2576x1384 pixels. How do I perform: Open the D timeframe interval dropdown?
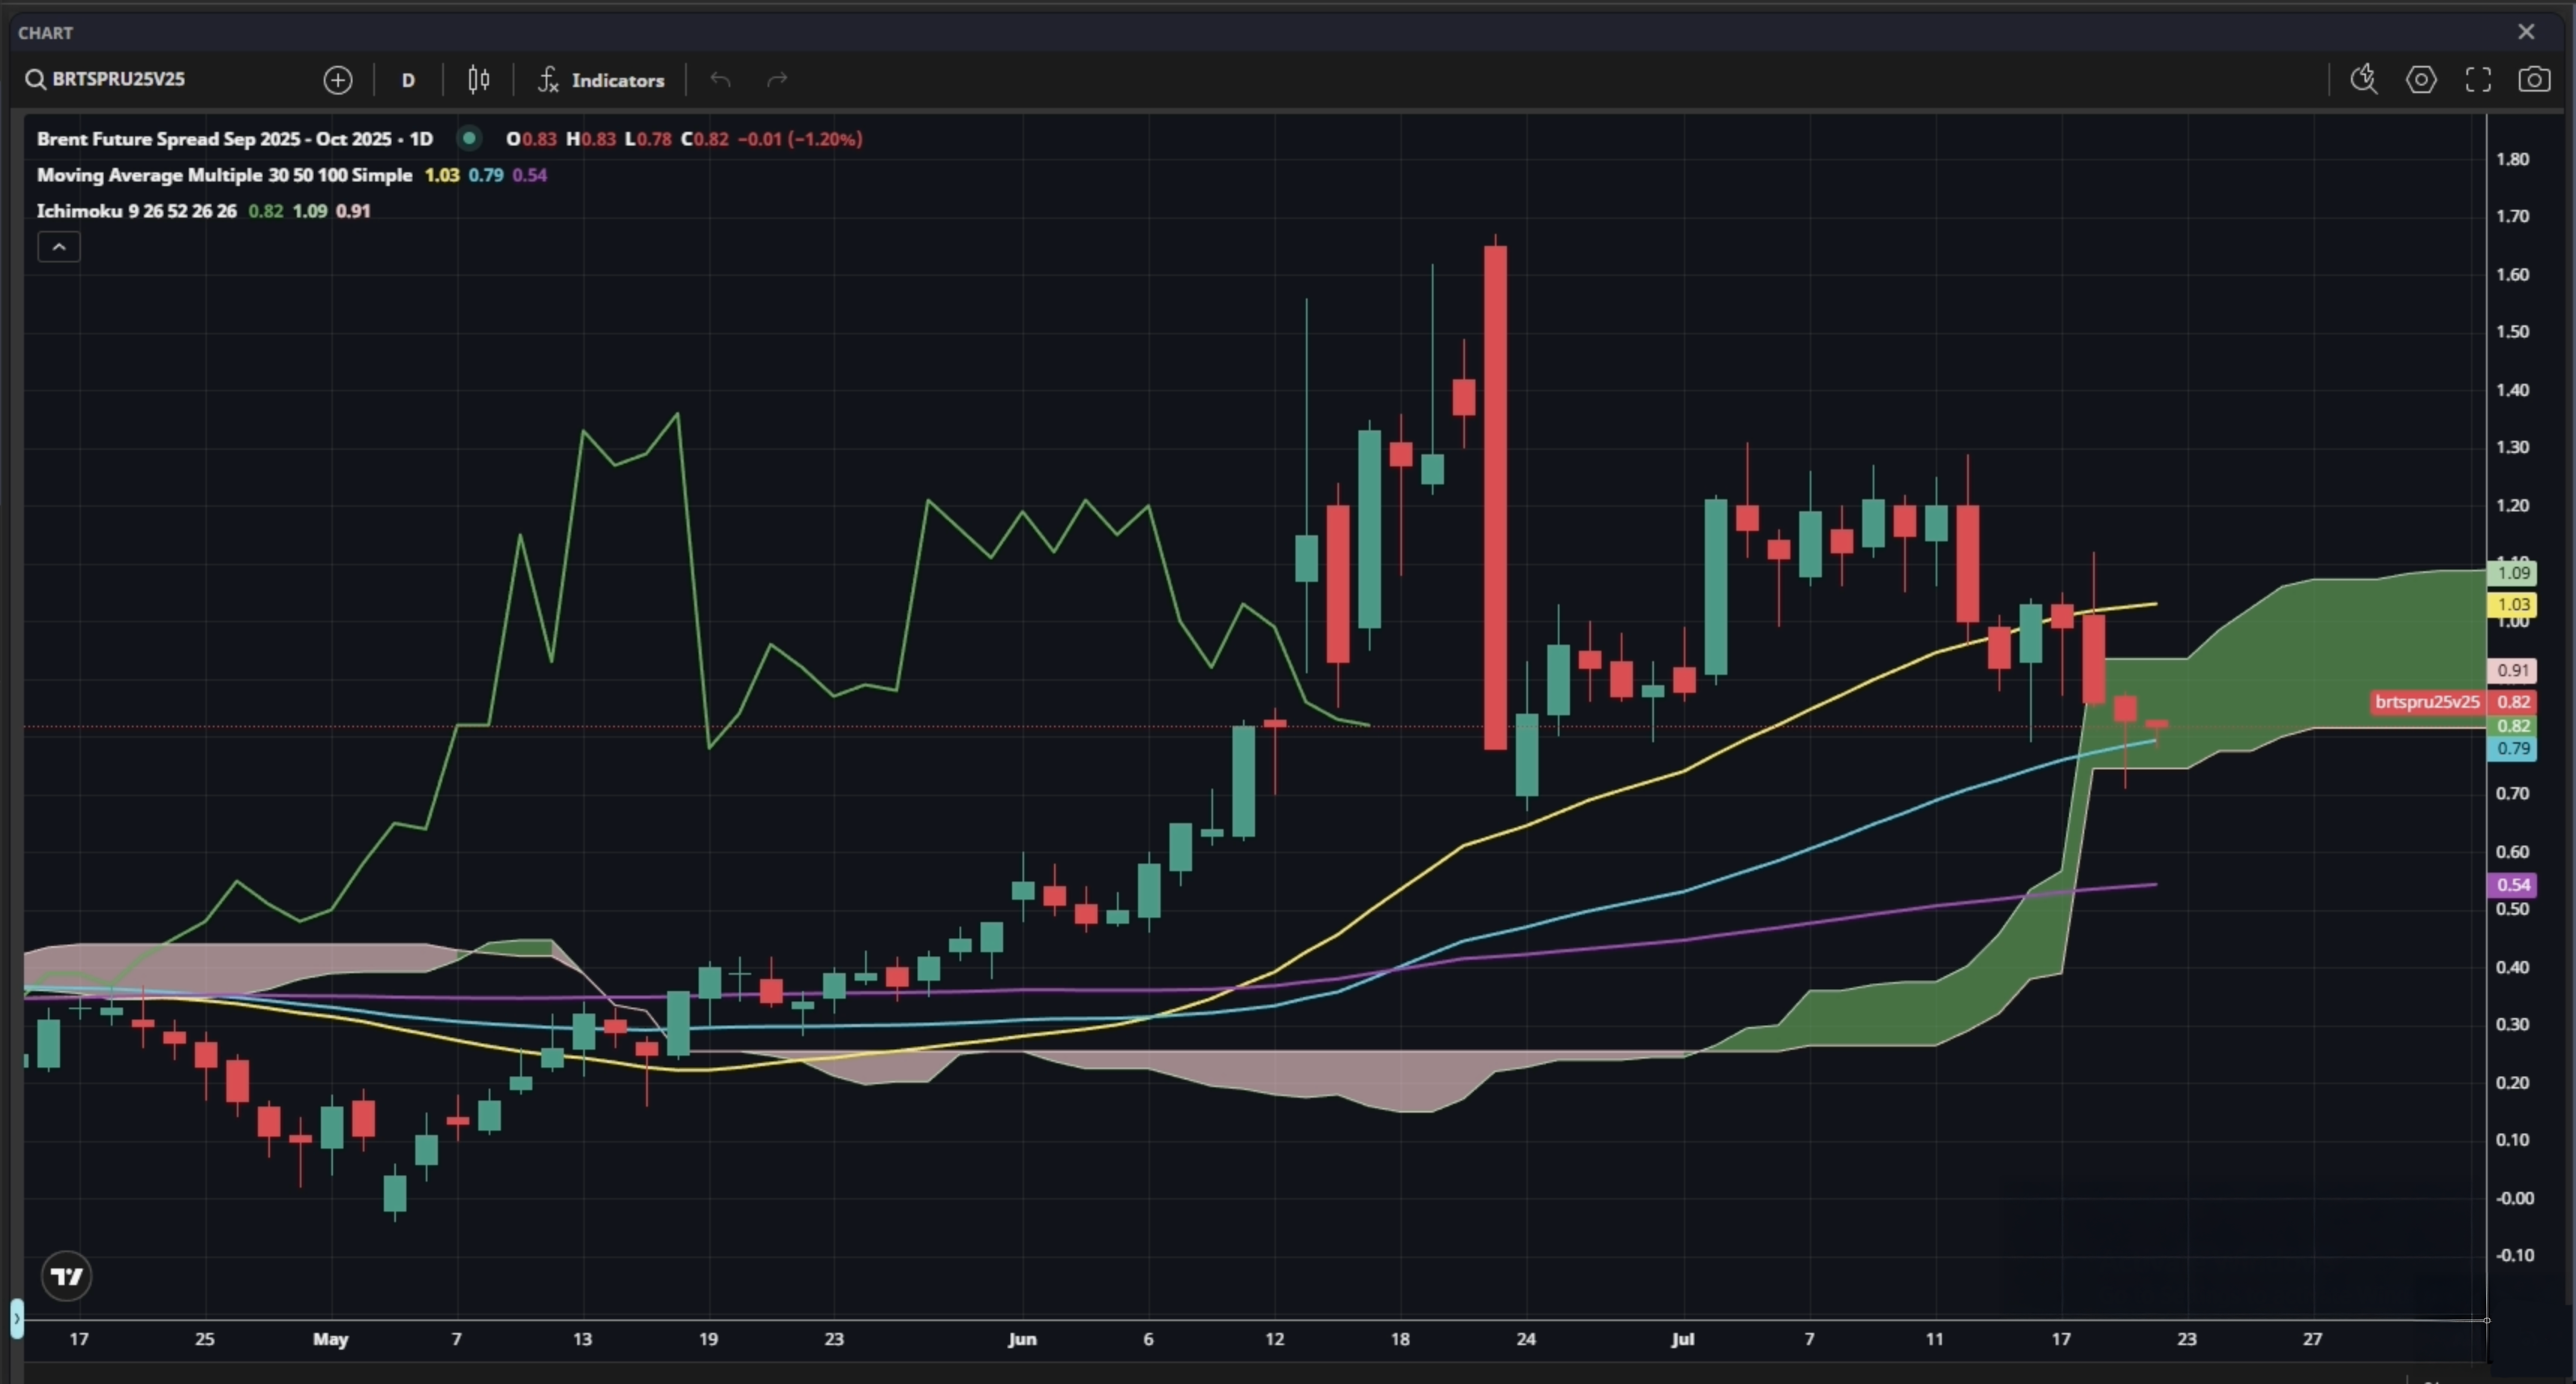click(x=408, y=80)
